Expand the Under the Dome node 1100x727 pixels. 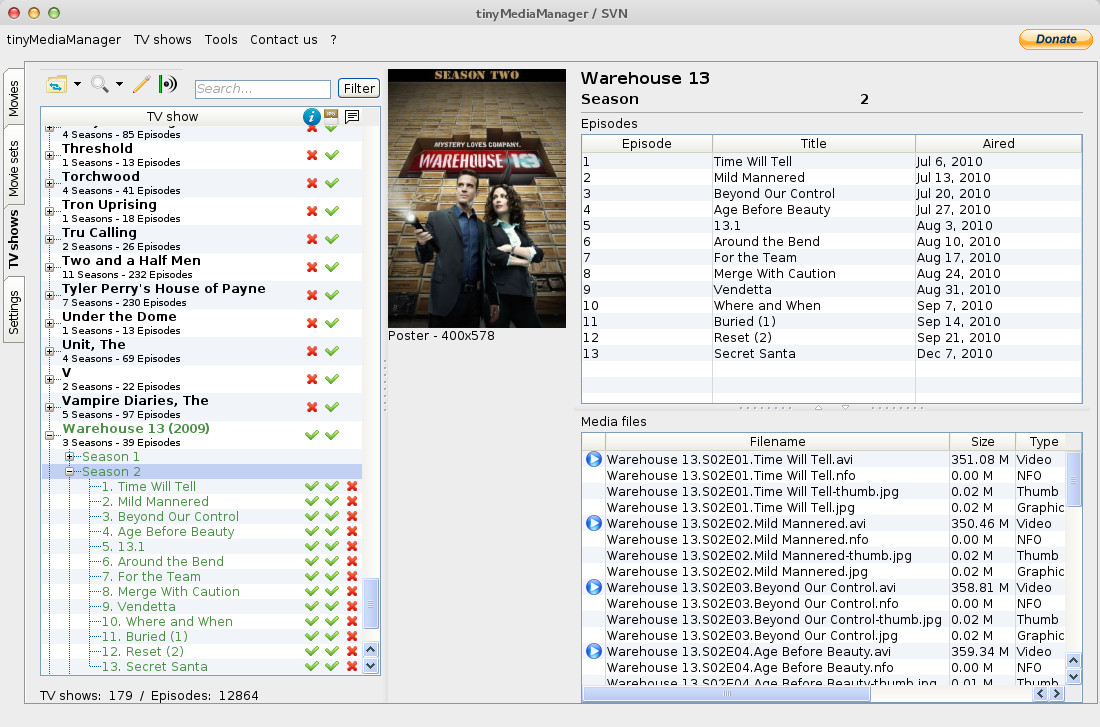(x=49, y=324)
